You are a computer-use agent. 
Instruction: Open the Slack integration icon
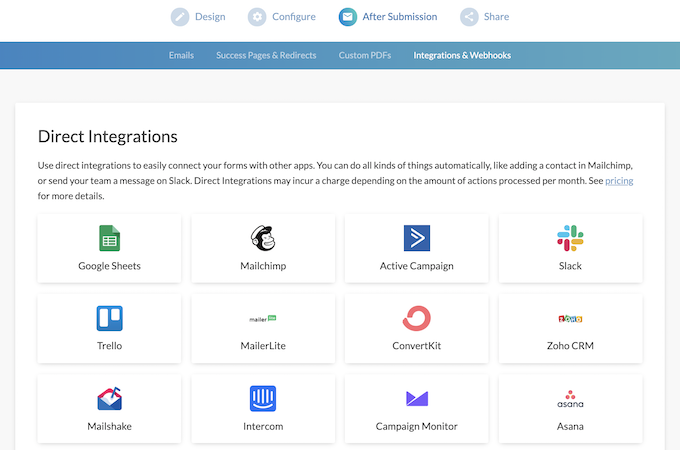(x=570, y=238)
